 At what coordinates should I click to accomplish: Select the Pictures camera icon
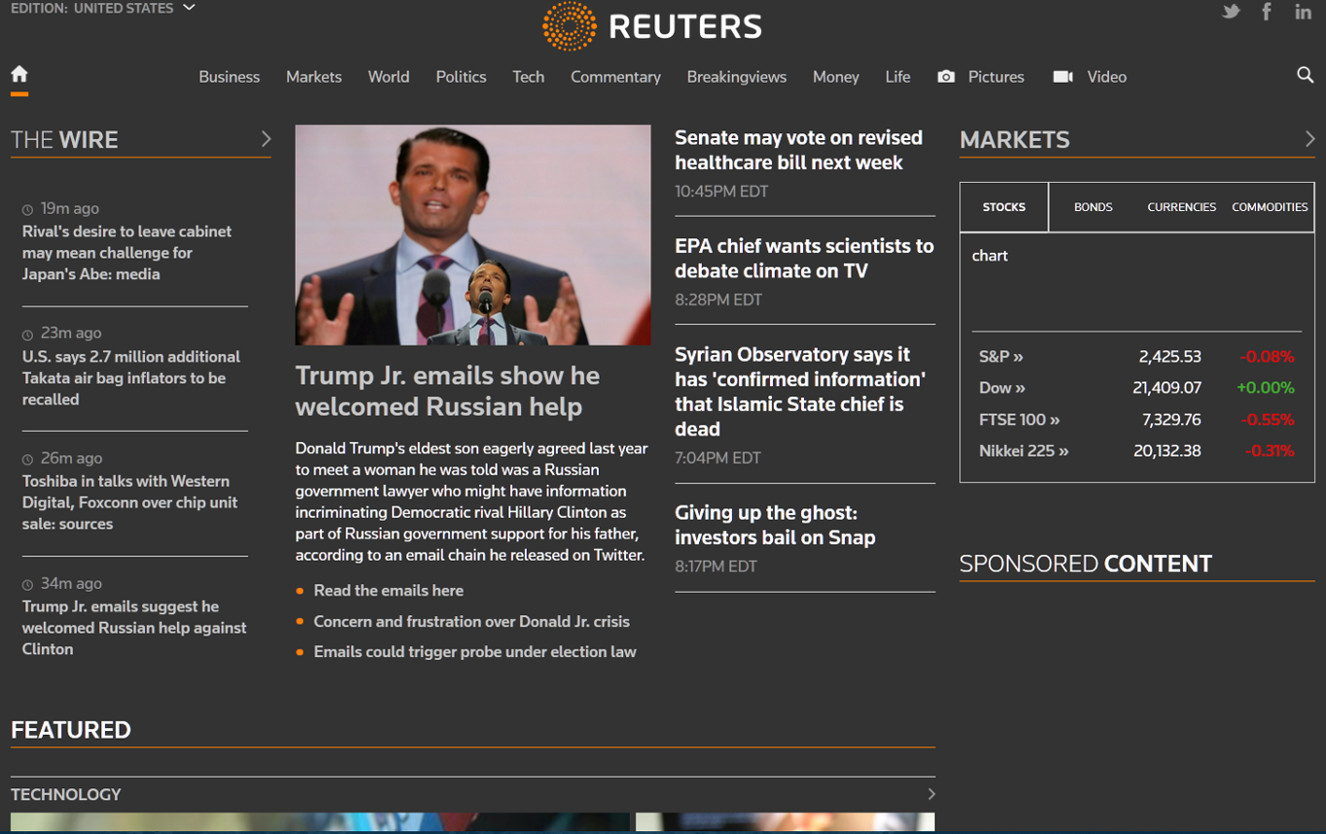[946, 76]
